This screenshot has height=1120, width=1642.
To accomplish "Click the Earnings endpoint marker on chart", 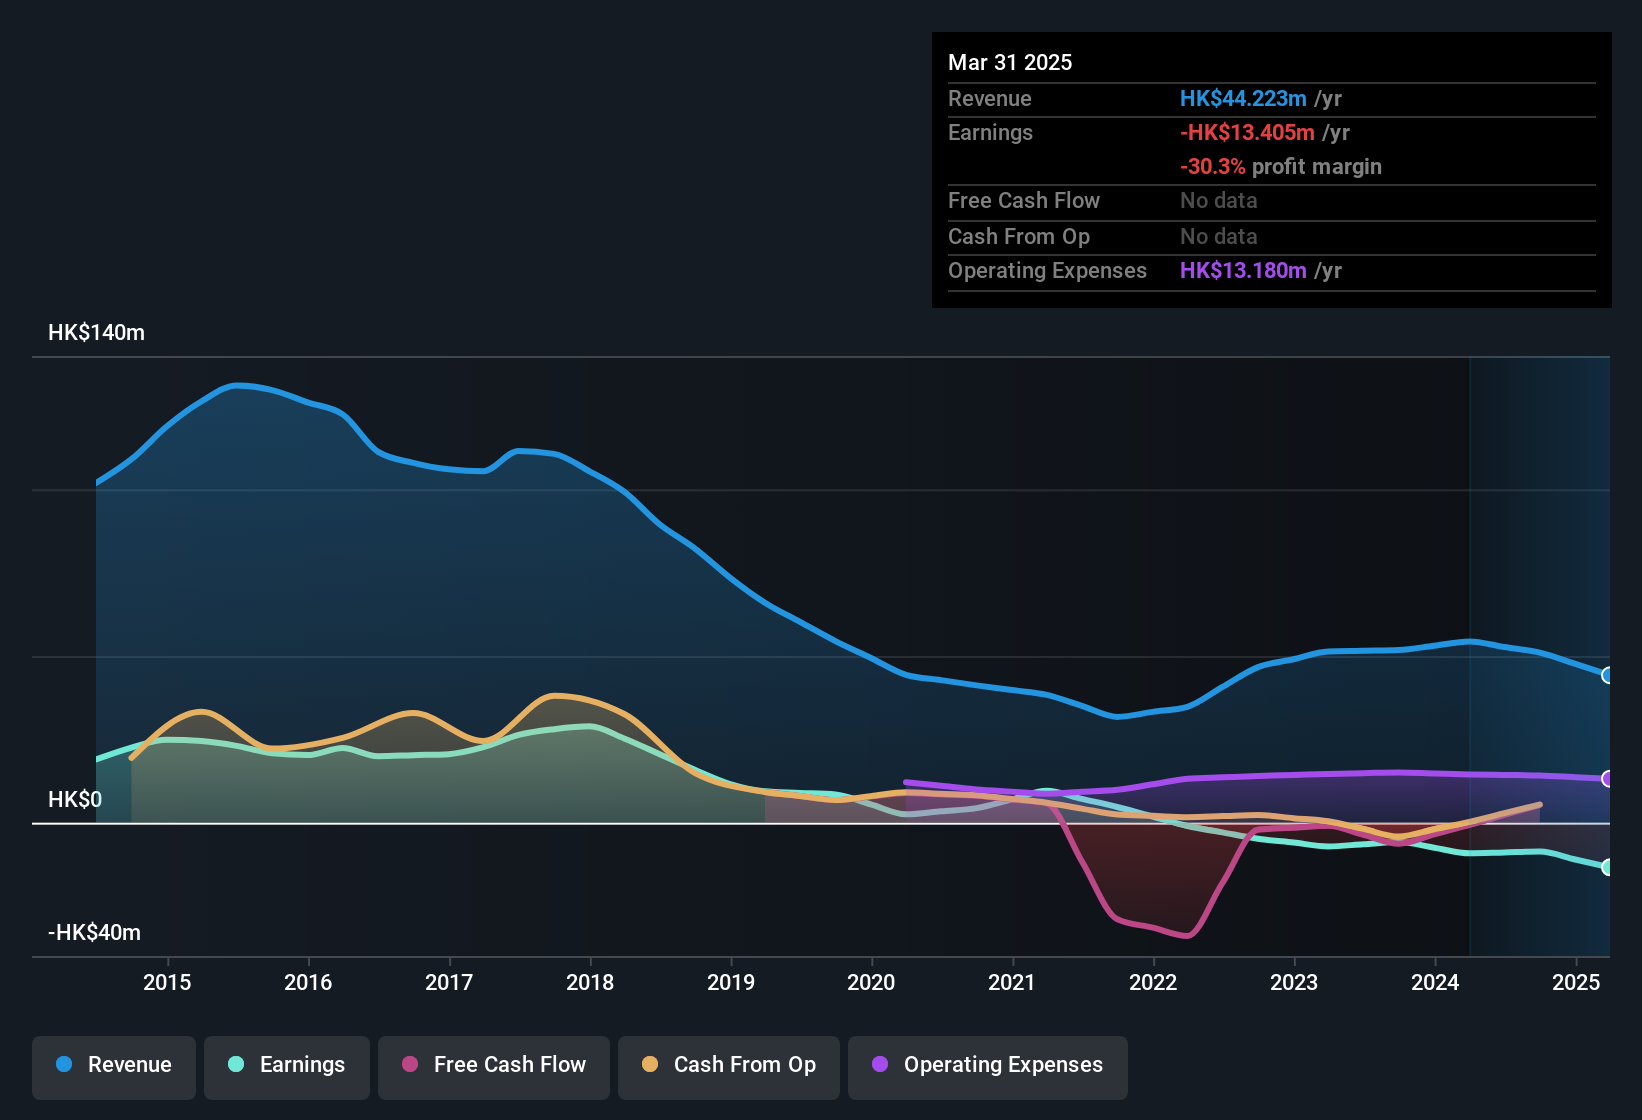I will tap(1607, 867).
